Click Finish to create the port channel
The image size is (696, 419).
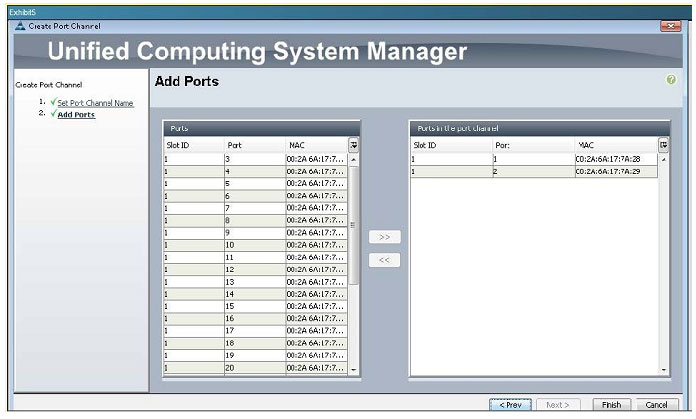(611, 405)
